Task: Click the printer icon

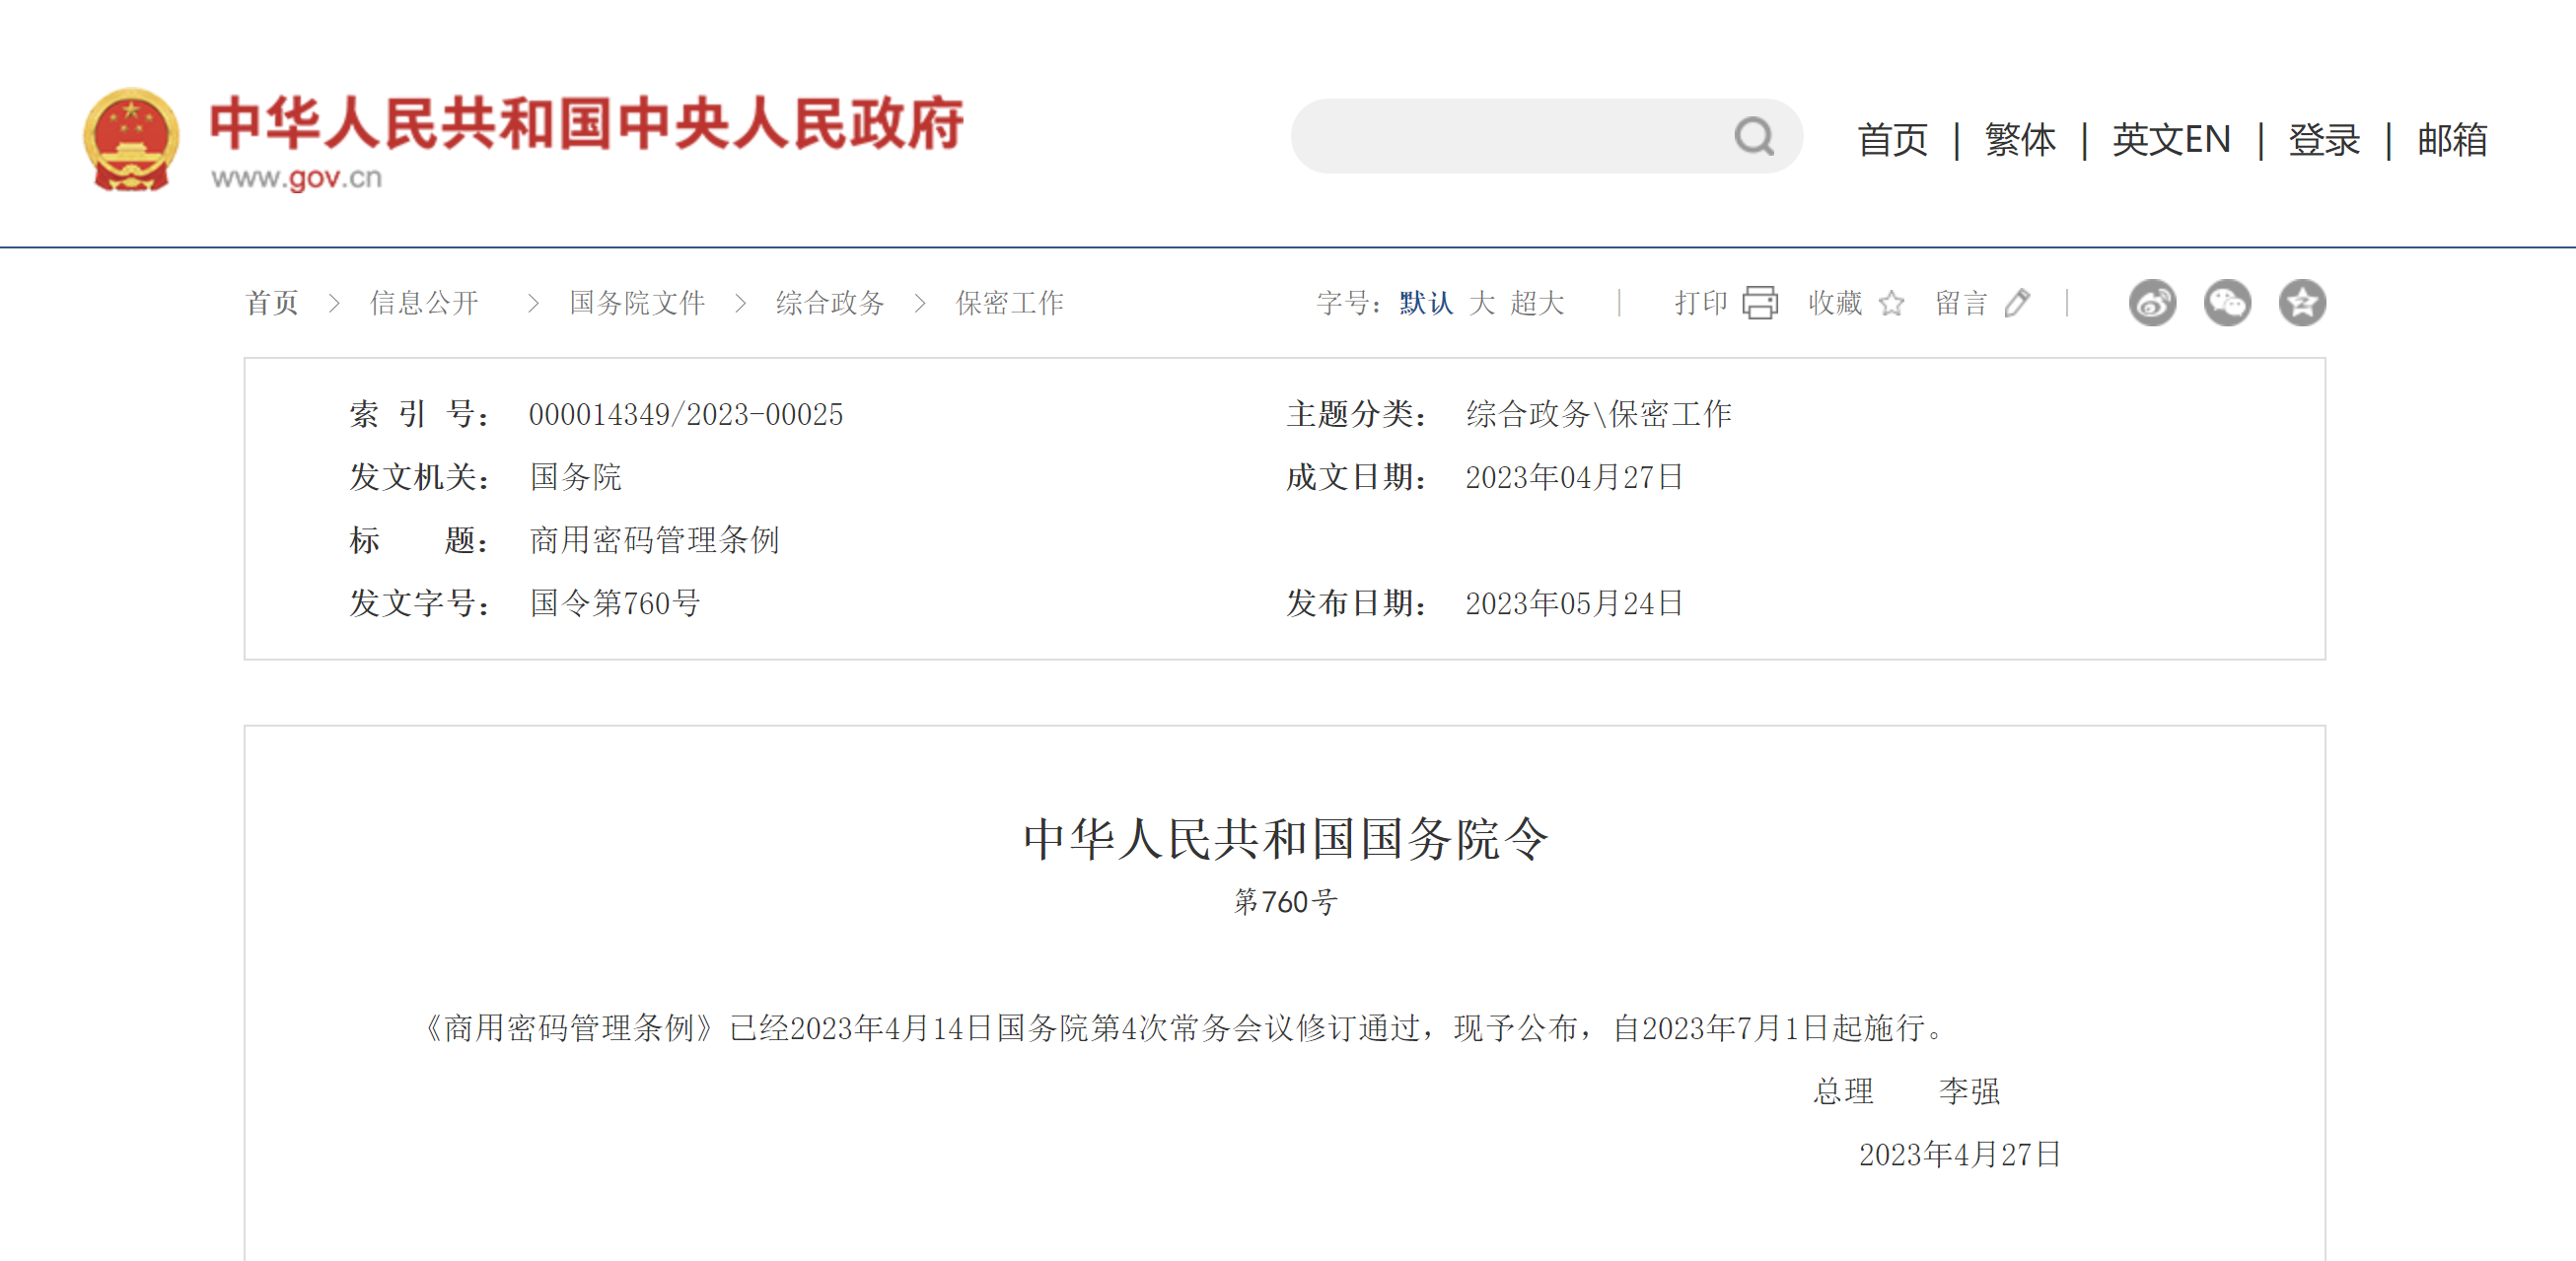Action: (1760, 302)
